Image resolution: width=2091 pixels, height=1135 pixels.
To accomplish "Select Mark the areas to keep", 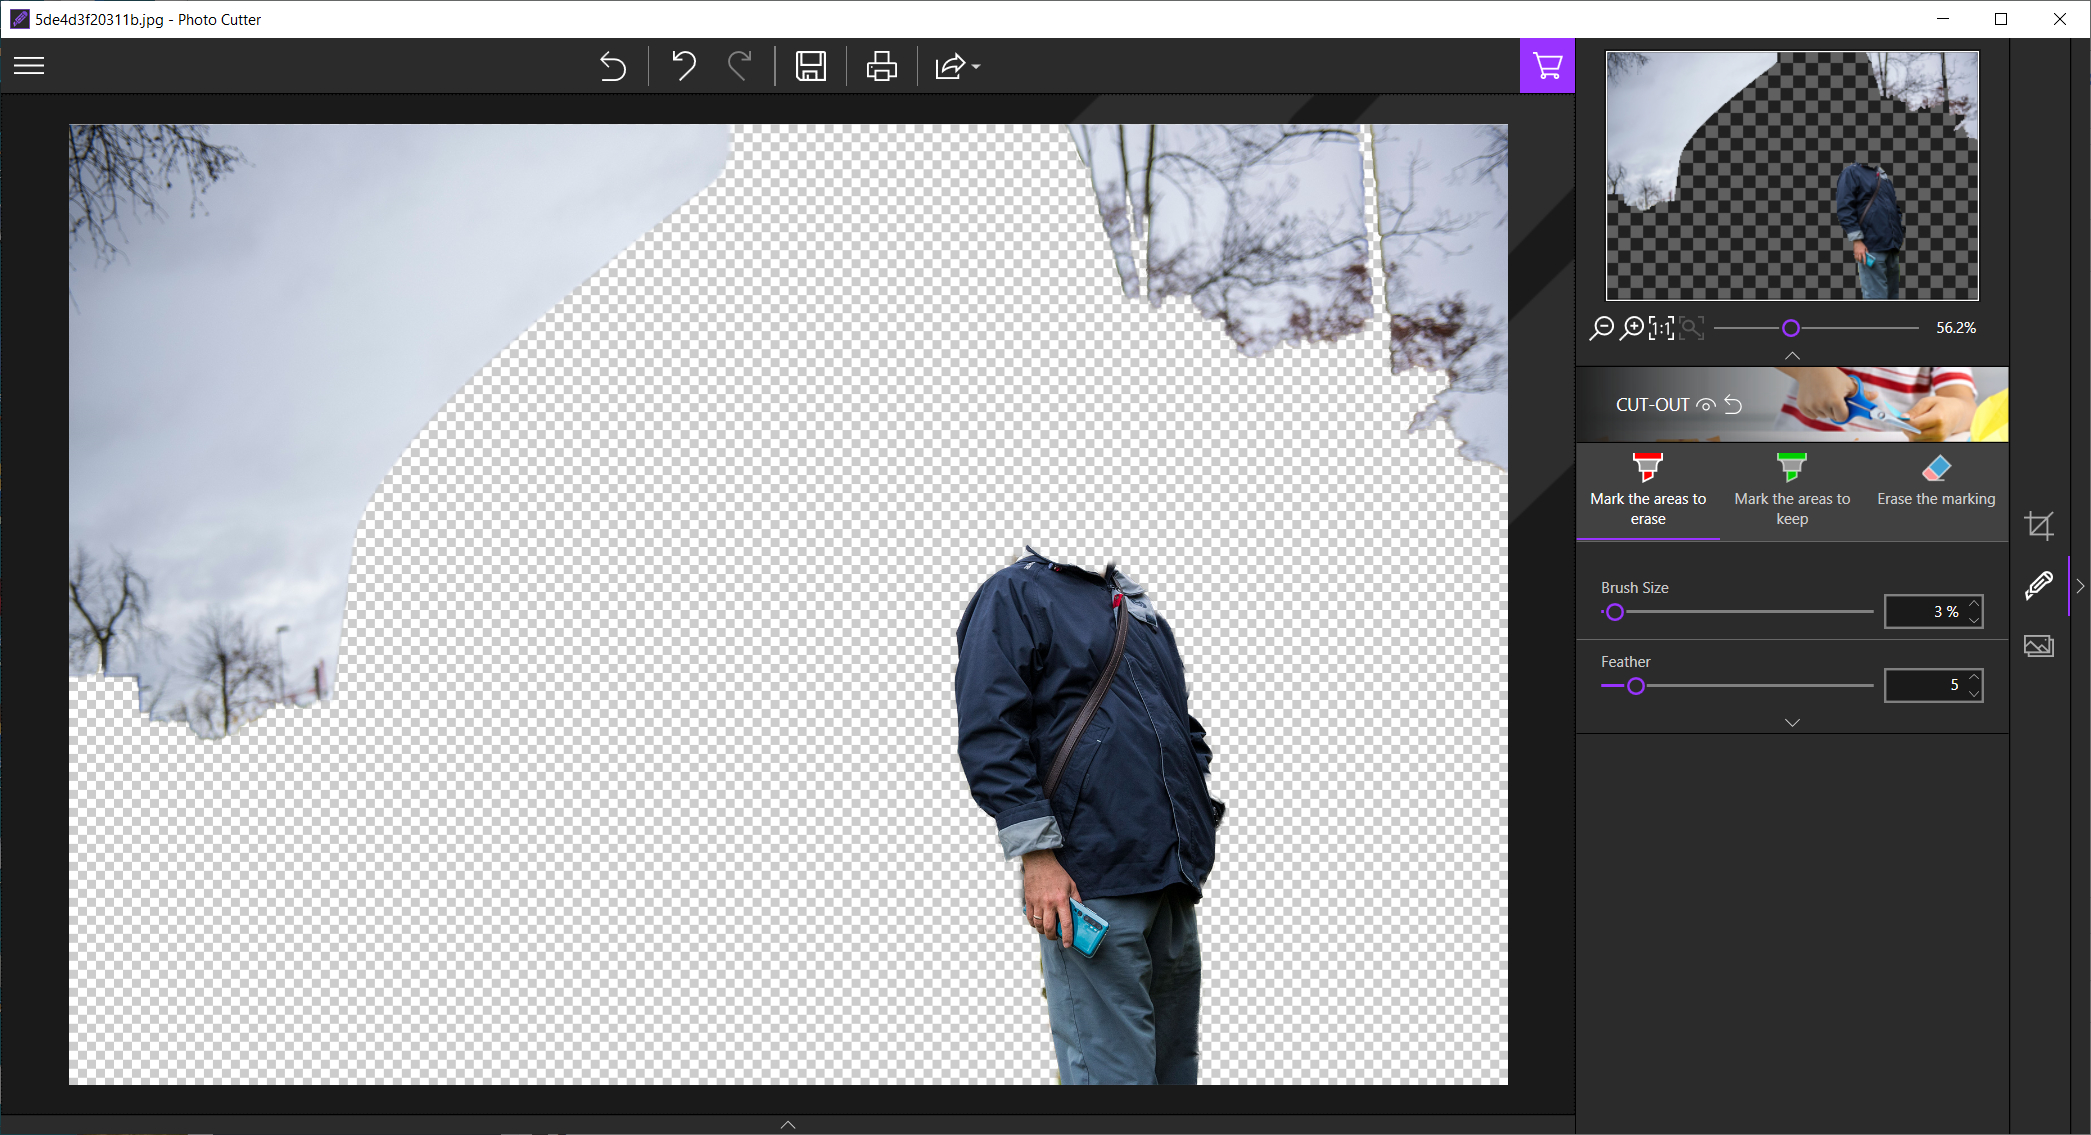I will pyautogui.click(x=1791, y=491).
